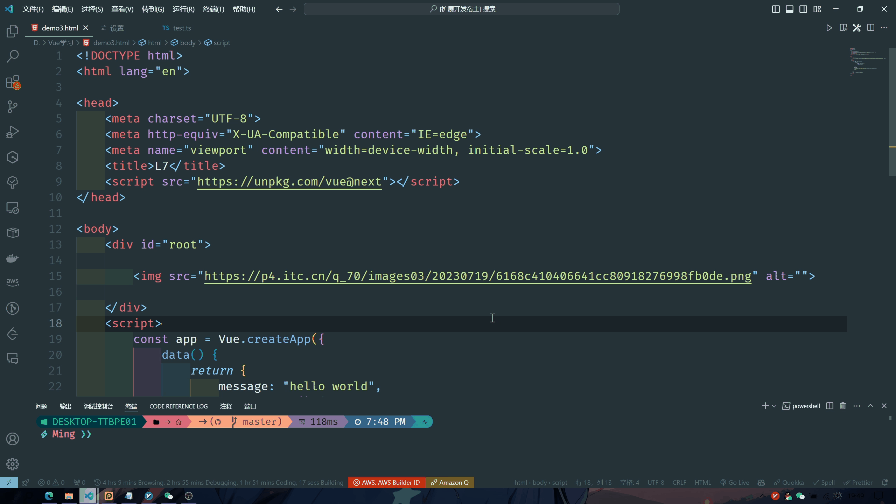Open the Accounts profile icon

point(13,439)
